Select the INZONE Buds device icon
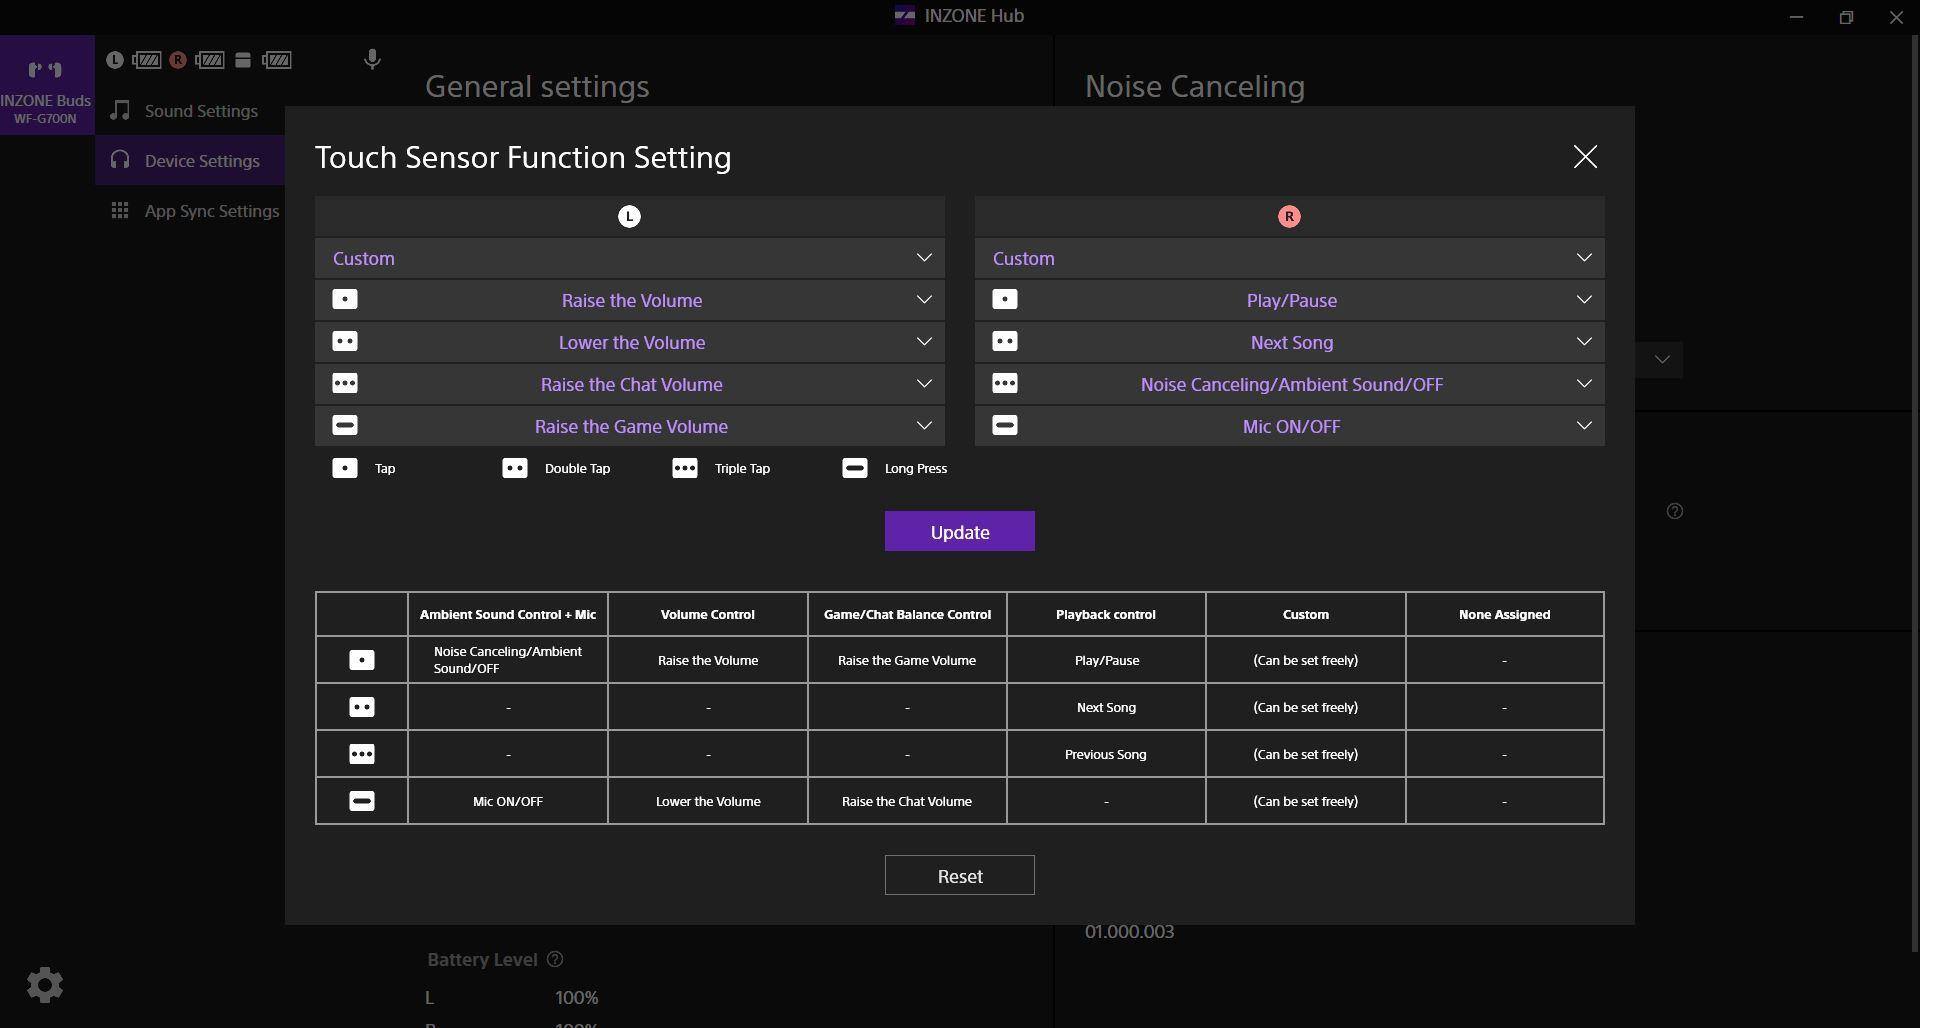This screenshot has width=1940, height=1028. click(46, 85)
